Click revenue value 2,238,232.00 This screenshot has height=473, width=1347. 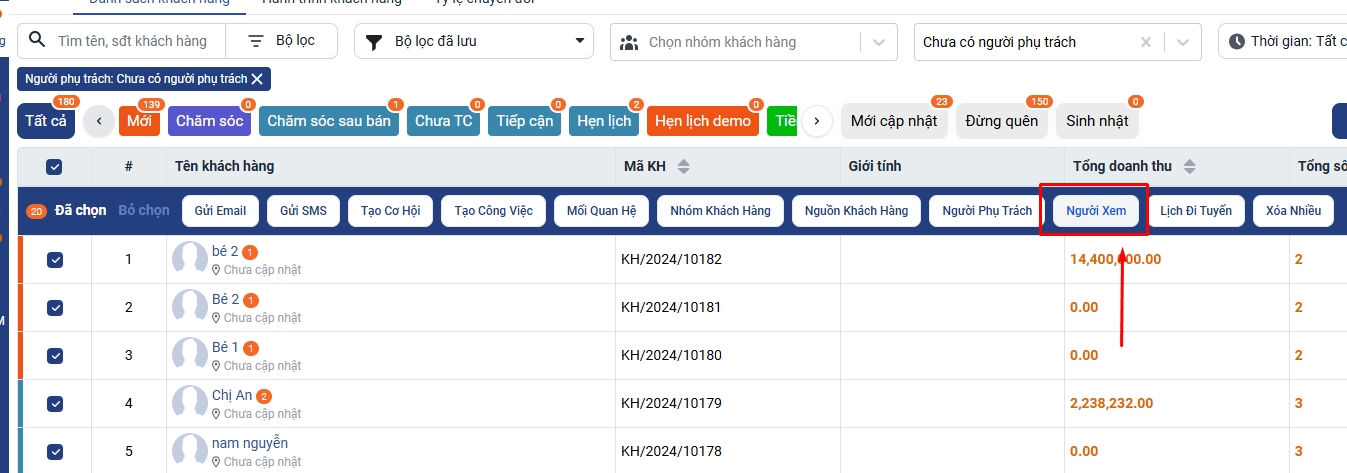[x=1111, y=403]
